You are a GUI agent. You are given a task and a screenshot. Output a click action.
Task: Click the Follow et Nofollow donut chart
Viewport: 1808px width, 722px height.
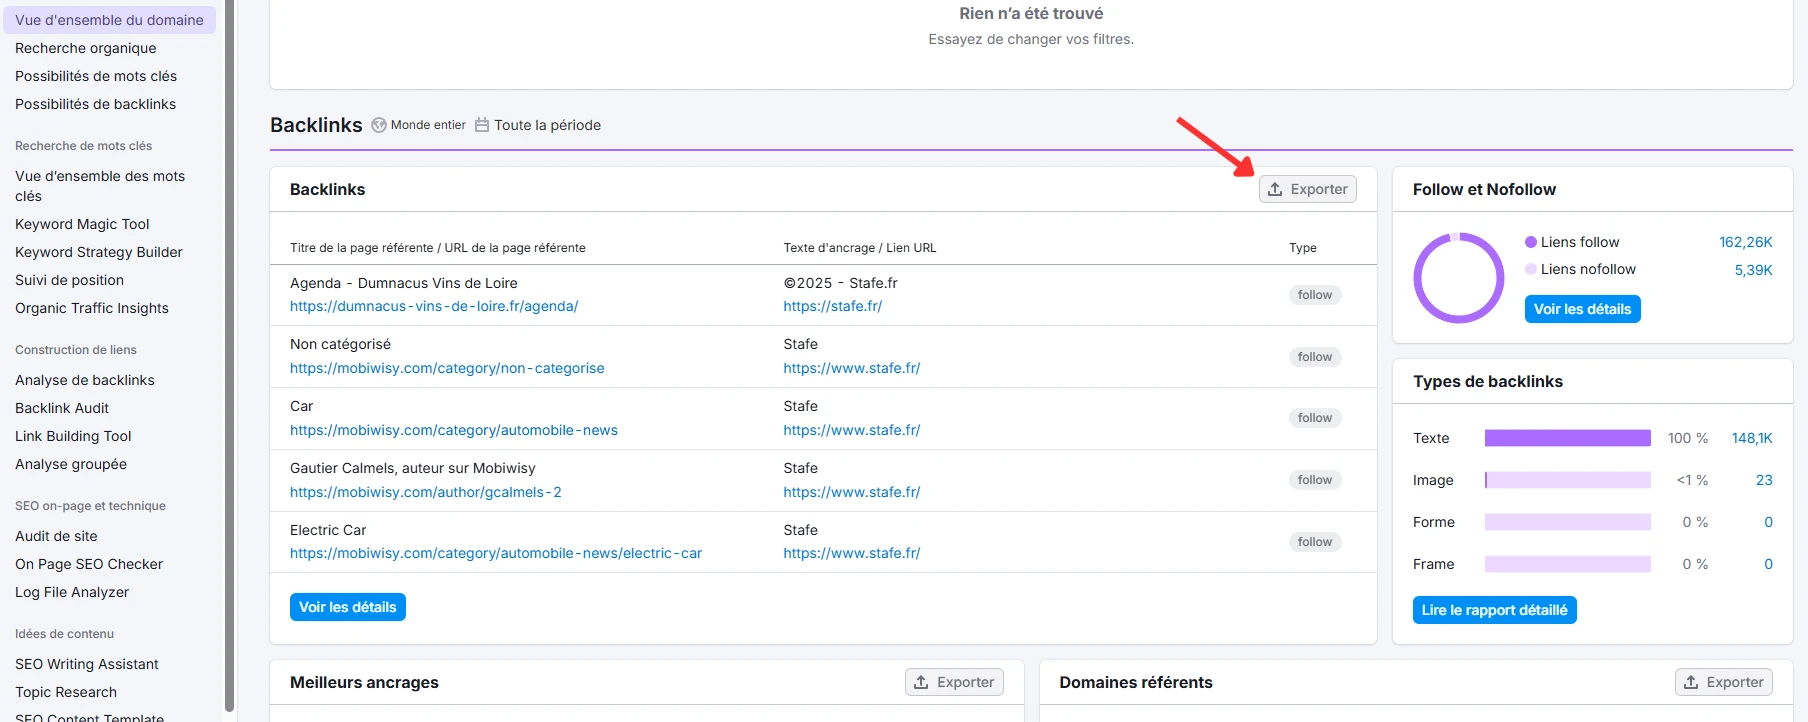tap(1459, 278)
